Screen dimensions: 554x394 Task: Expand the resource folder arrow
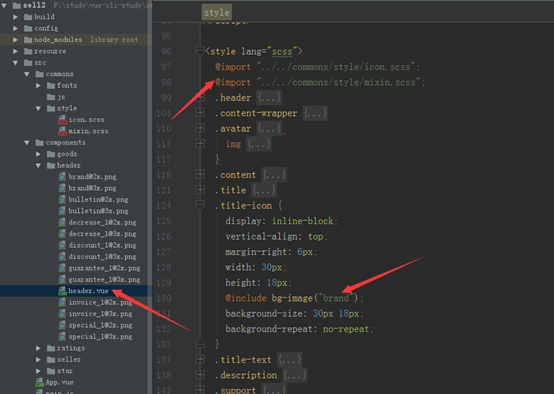(x=15, y=51)
